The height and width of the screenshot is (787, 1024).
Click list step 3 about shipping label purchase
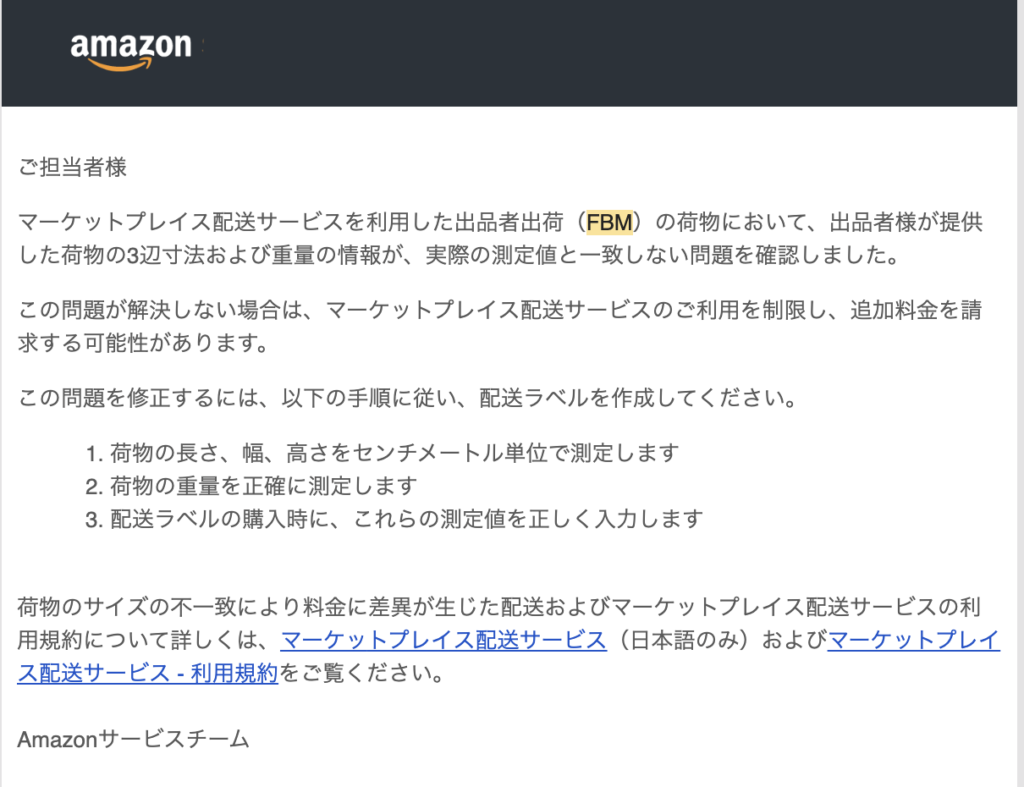(x=394, y=519)
